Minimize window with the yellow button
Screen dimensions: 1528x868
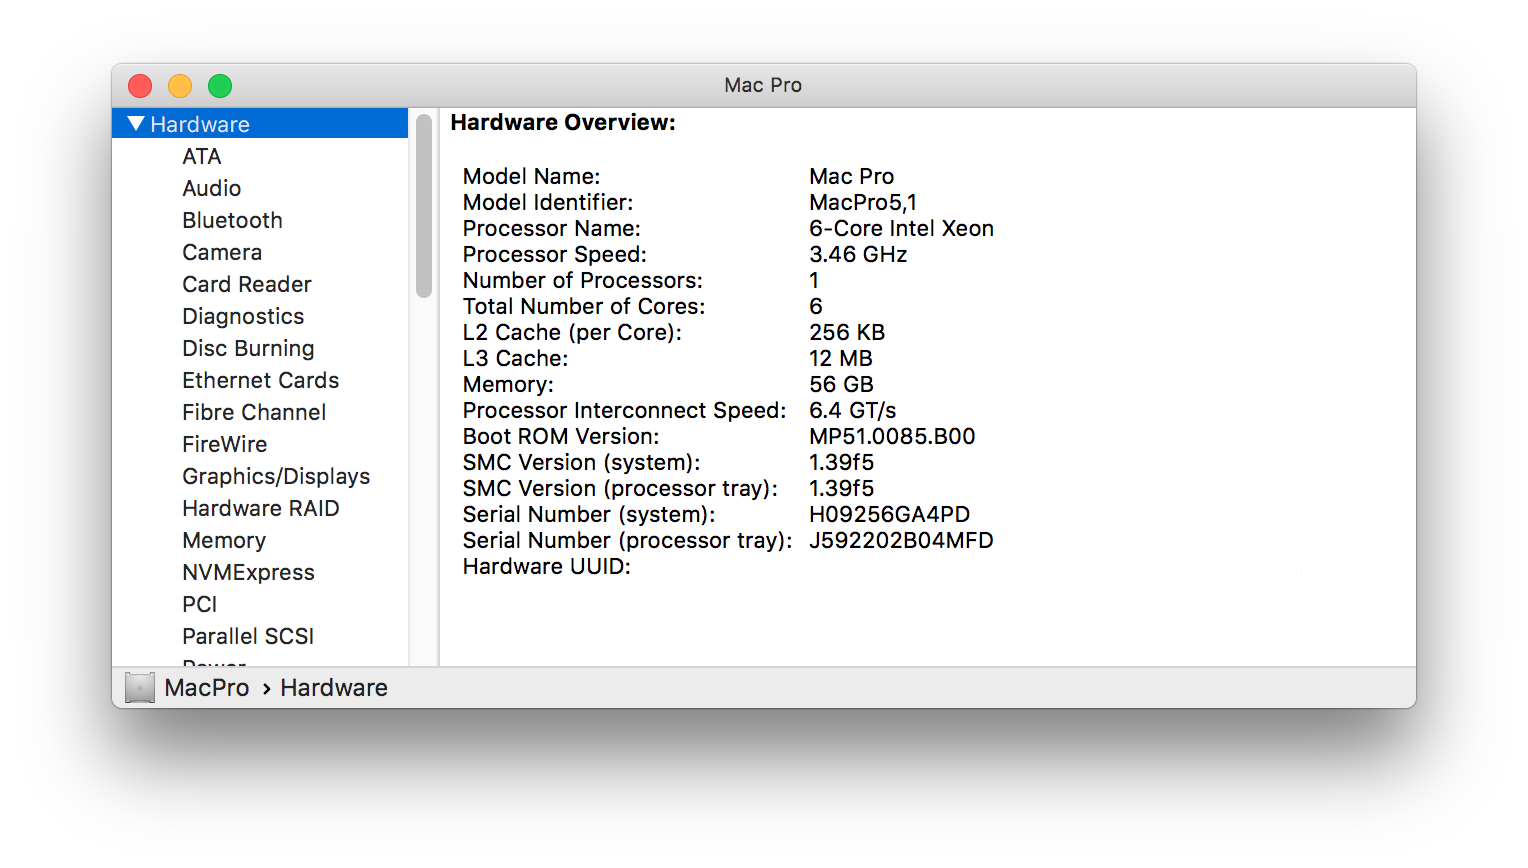(180, 86)
